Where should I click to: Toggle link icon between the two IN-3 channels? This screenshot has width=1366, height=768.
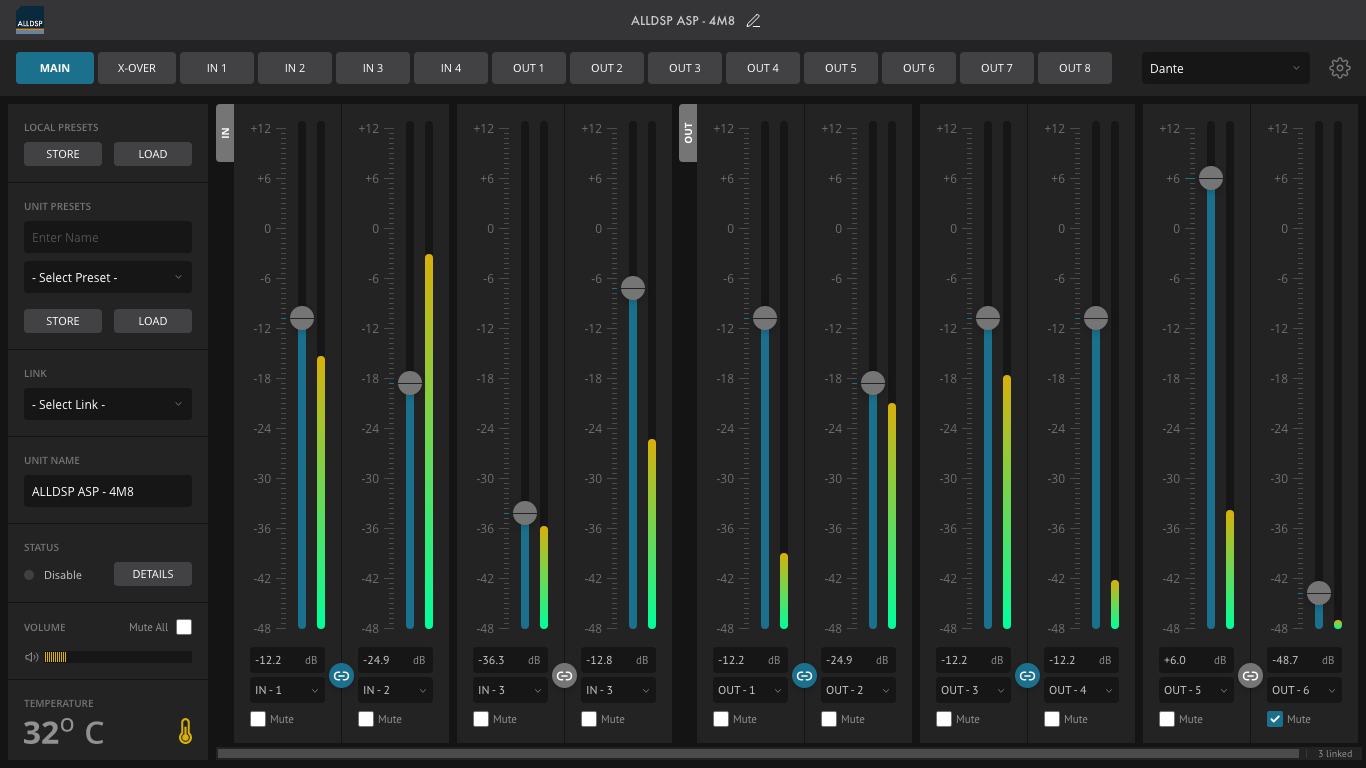click(x=564, y=676)
